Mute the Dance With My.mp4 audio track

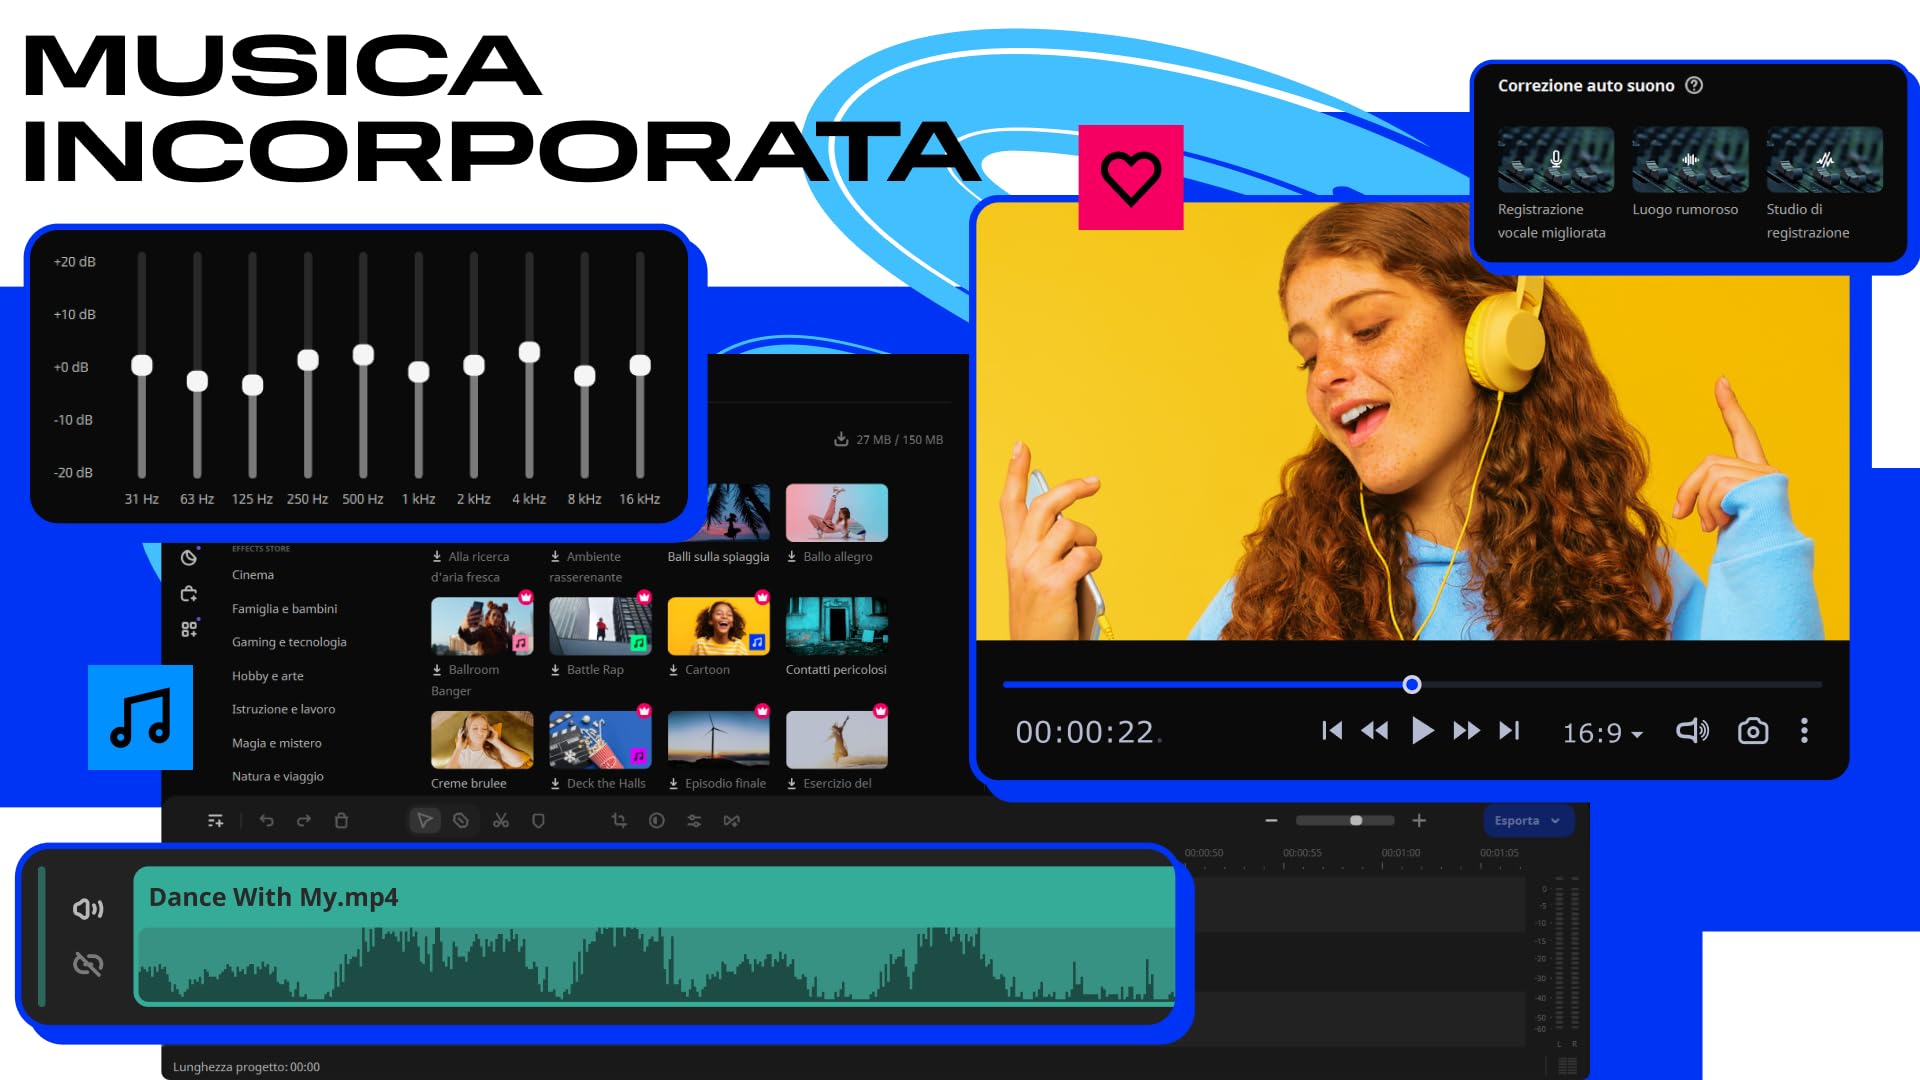[x=88, y=908]
